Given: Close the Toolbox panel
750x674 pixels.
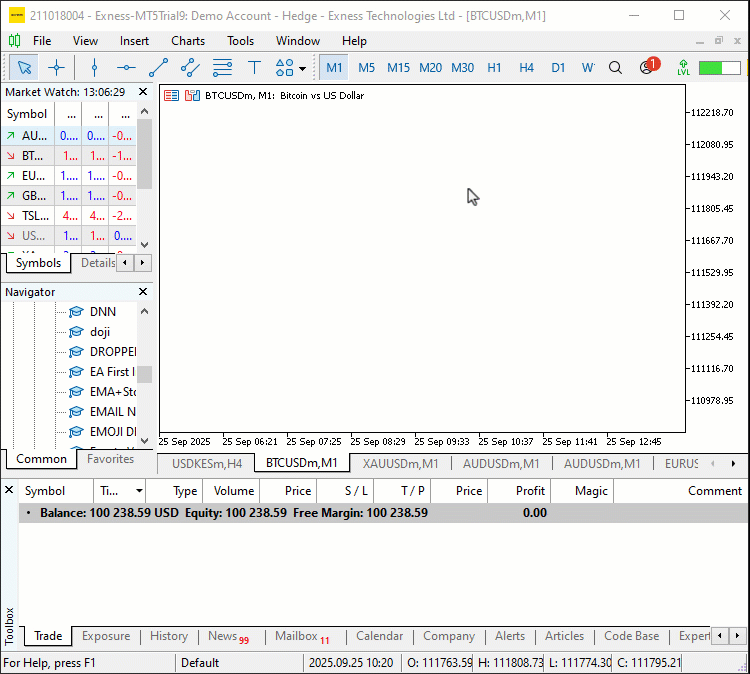Looking at the screenshot, I should pos(9,490).
